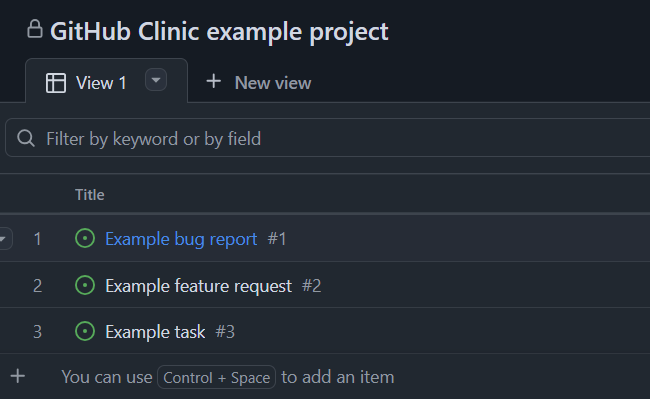Viewport: 650px width, 399px height.
Task: Click the open issue icon for Example bug report
Action: pyautogui.click(x=85, y=239)
